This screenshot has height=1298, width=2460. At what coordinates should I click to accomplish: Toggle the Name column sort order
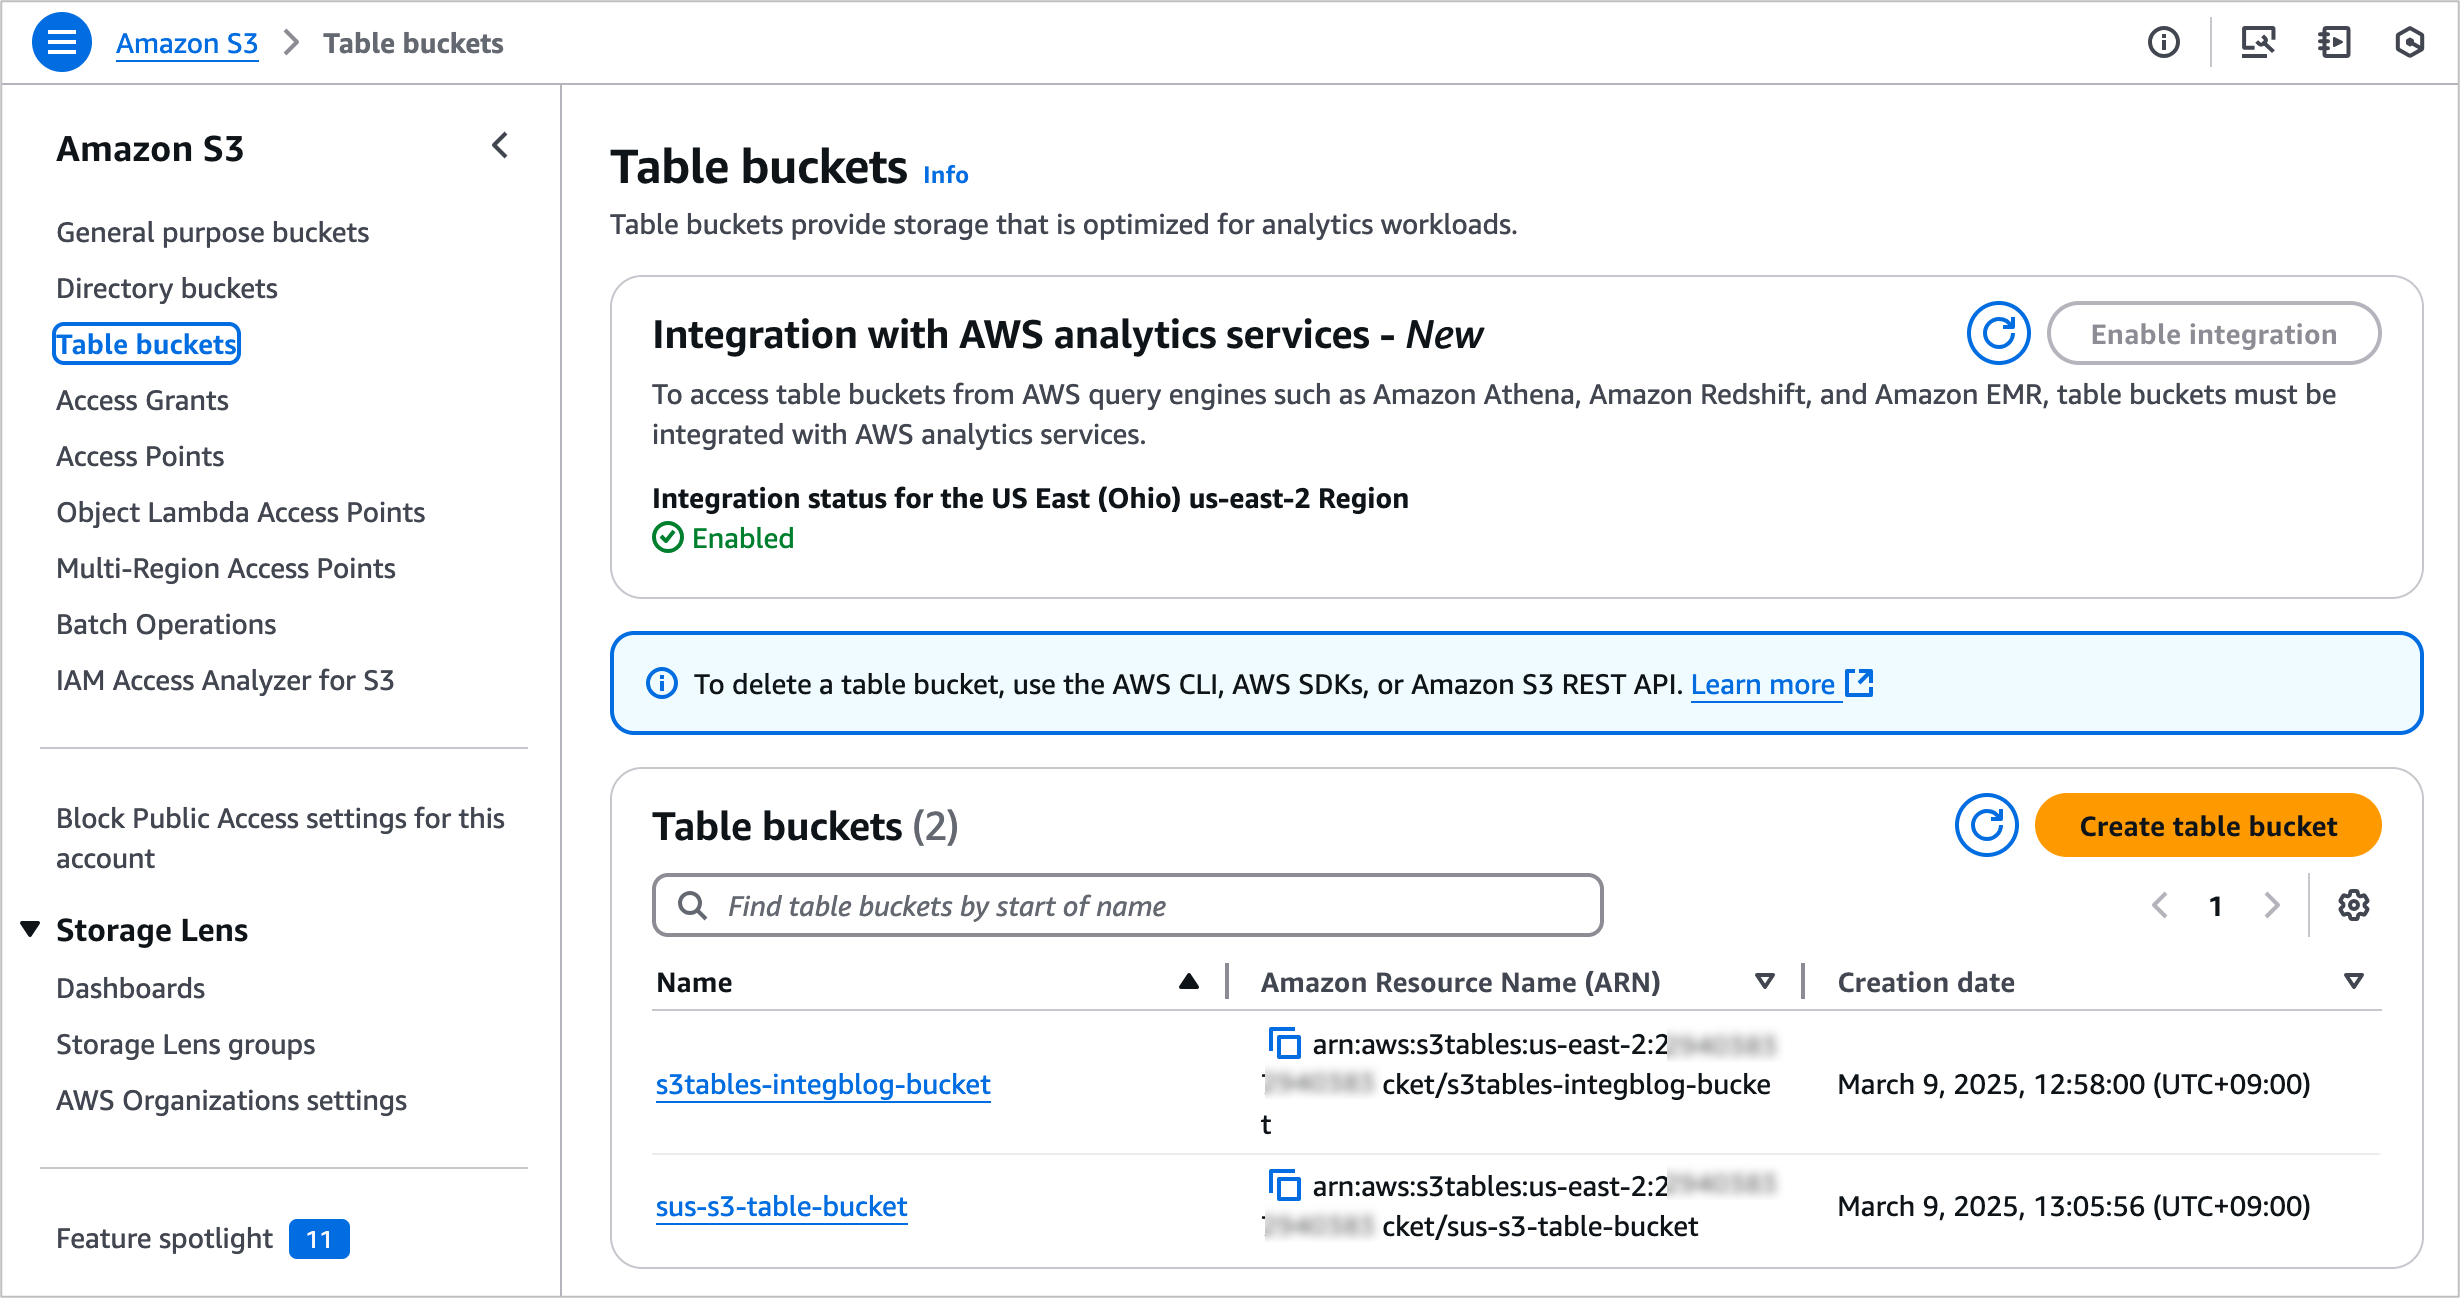(x=1188, y=981)
